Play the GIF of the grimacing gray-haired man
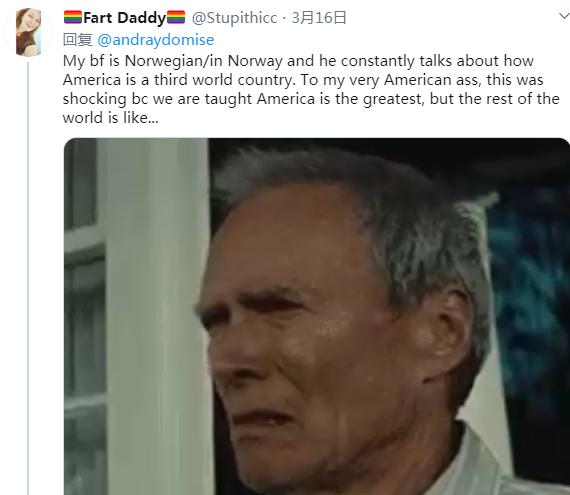This screenshot has height=495, width=570. click(317, 316)
